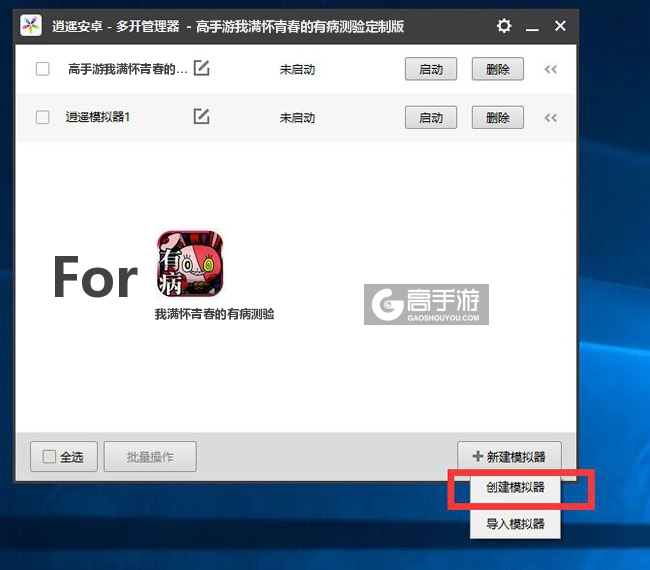Close the 多开管理器 window

(x=560, y=26)
